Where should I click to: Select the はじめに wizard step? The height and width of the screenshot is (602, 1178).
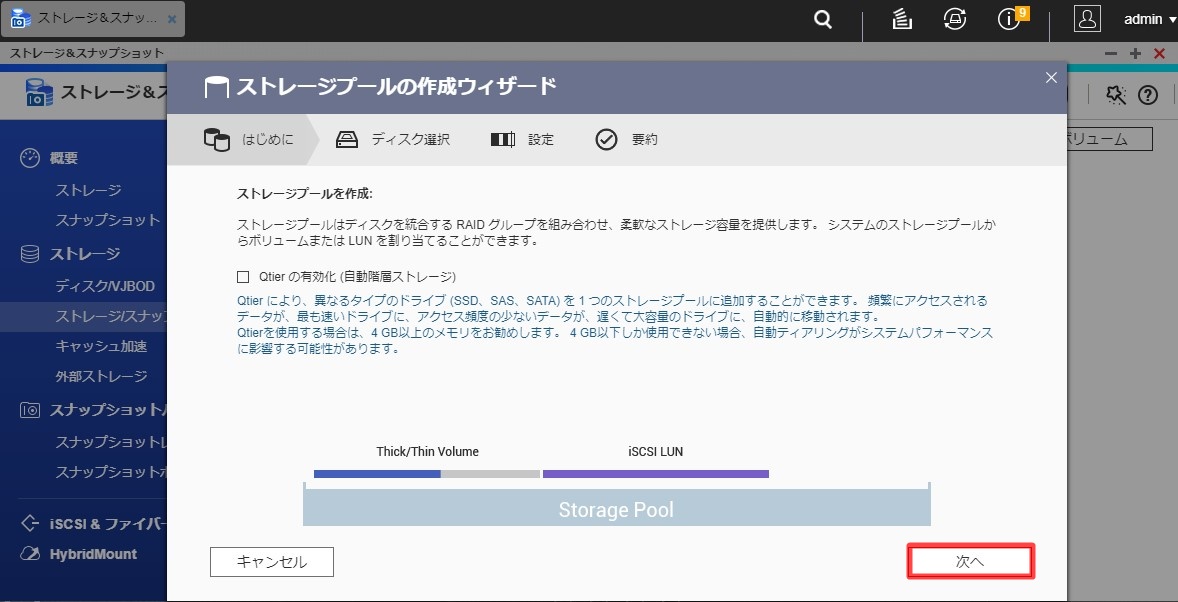(x=267, y=140)
